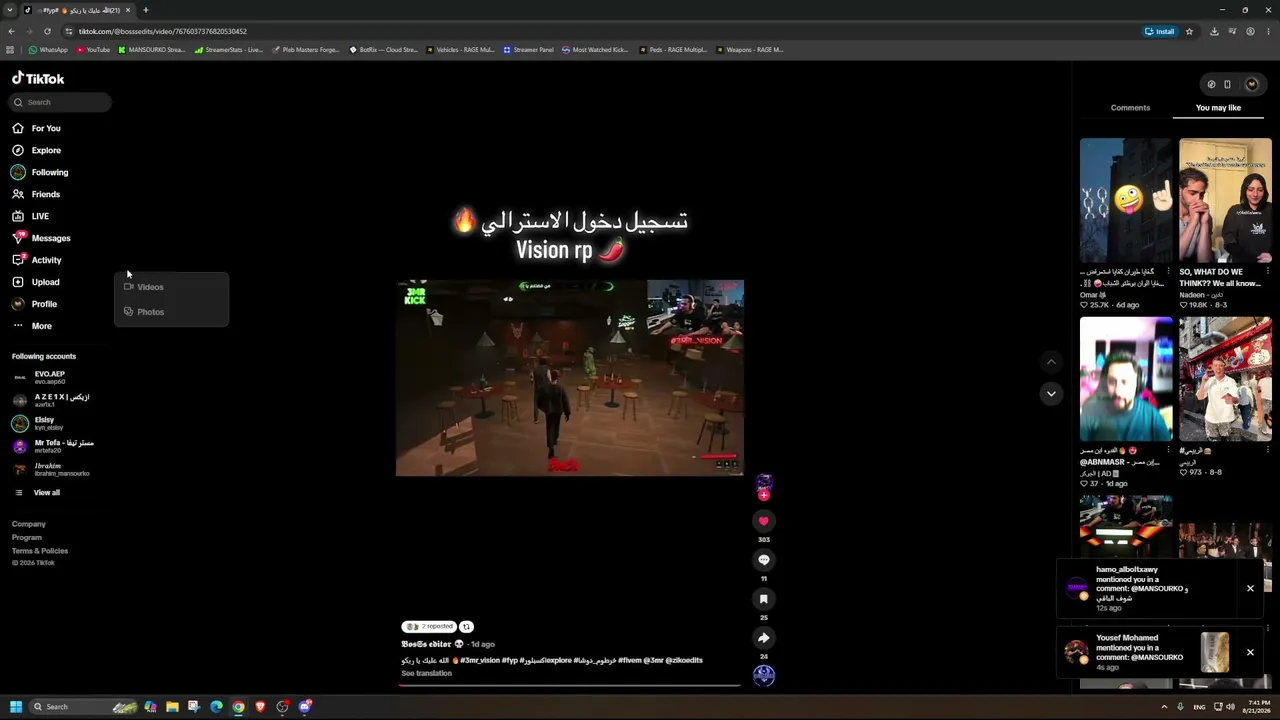Go to the next video
Screen dimensions: 1280x720
(1050, 394)
